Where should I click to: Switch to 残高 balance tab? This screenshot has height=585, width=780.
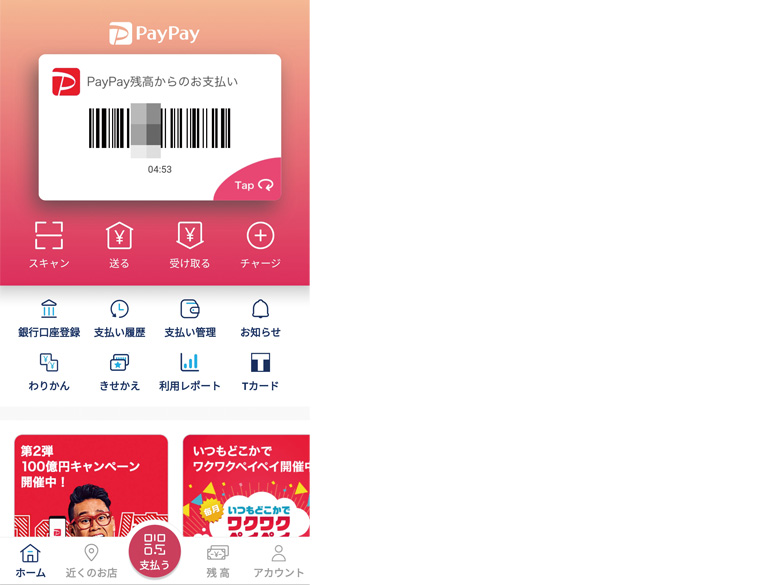(x=218, y=561)
